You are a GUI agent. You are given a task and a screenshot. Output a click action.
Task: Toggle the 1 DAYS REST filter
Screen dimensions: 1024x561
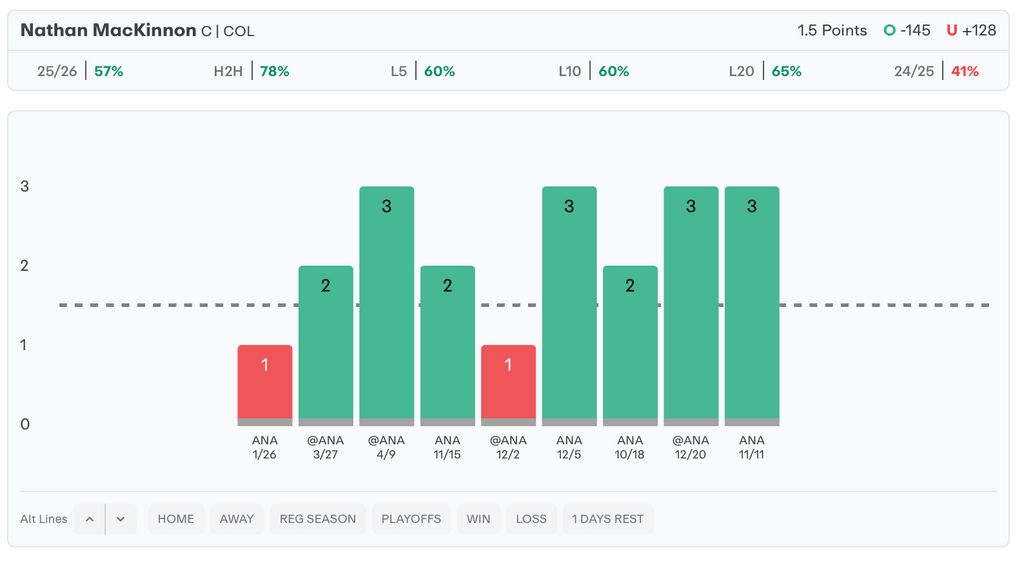[608, 519]
